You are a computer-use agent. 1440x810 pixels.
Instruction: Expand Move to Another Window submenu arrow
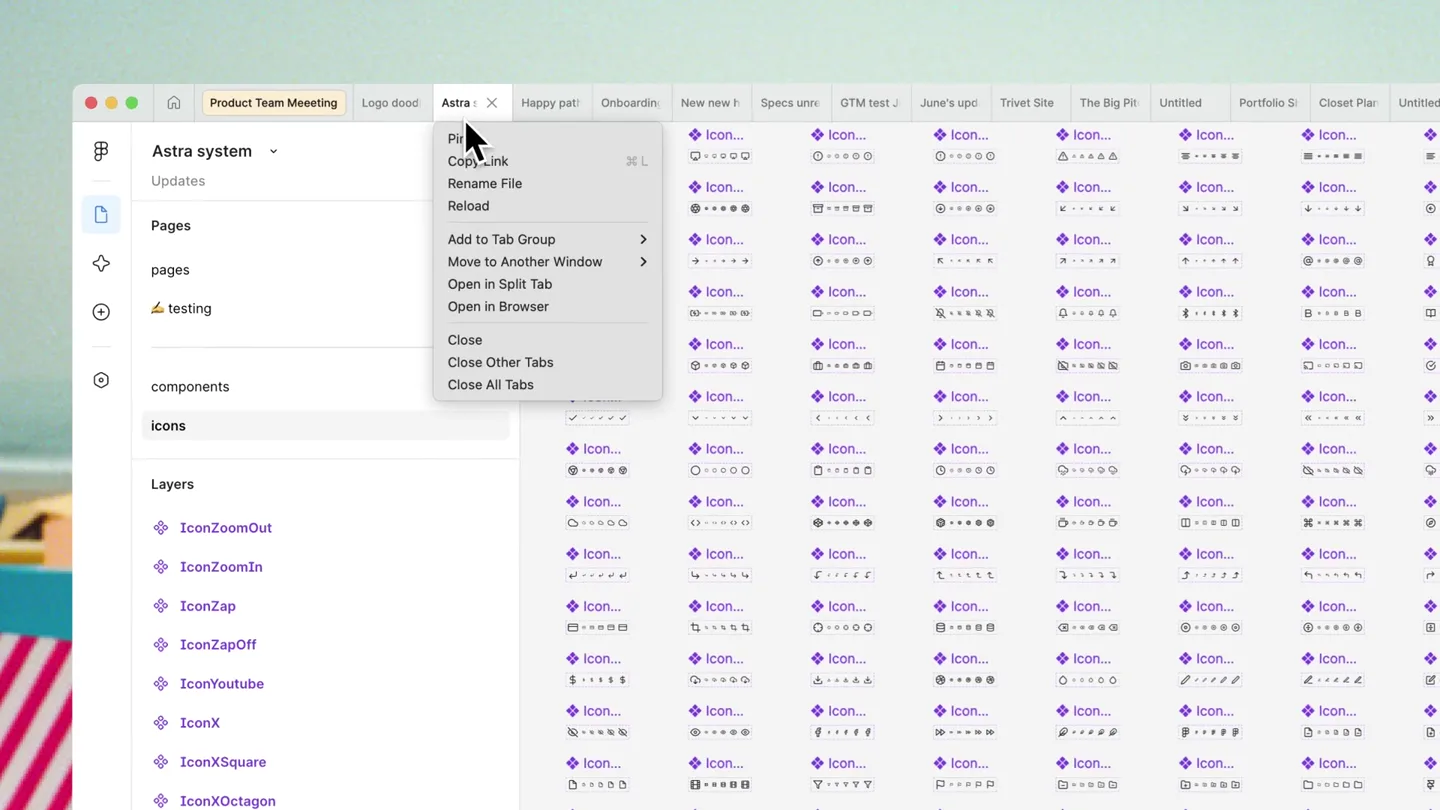(643, 262)
